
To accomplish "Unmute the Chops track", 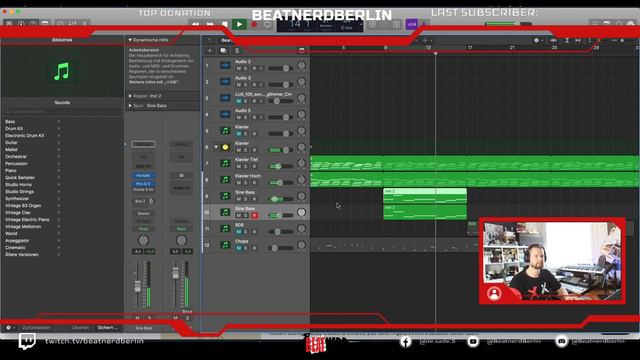I will click(x=239, y=248).
